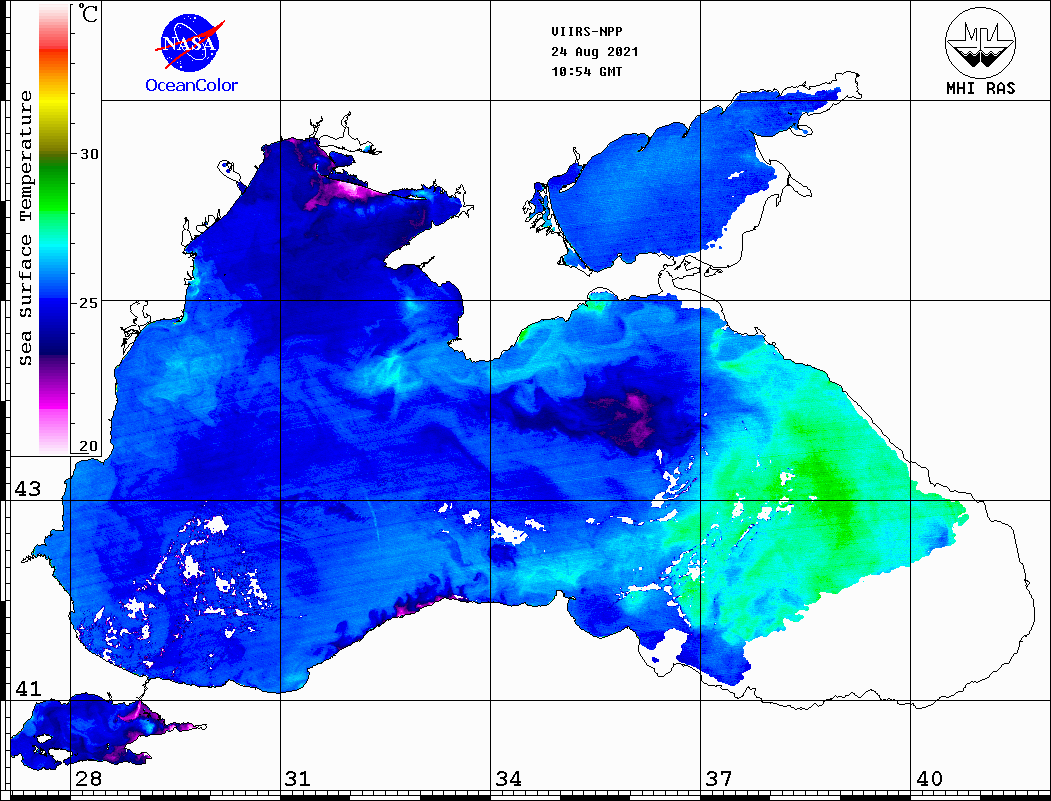1051x801 pixels.
Task: Click latitude label 43
Action: pos(28,489)
